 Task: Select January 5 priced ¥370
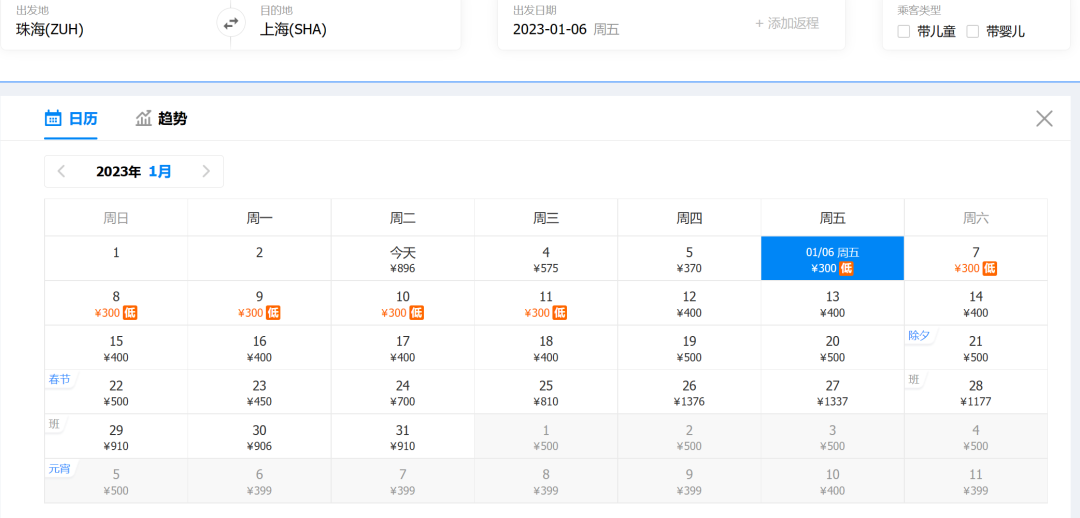click(689, 258)
